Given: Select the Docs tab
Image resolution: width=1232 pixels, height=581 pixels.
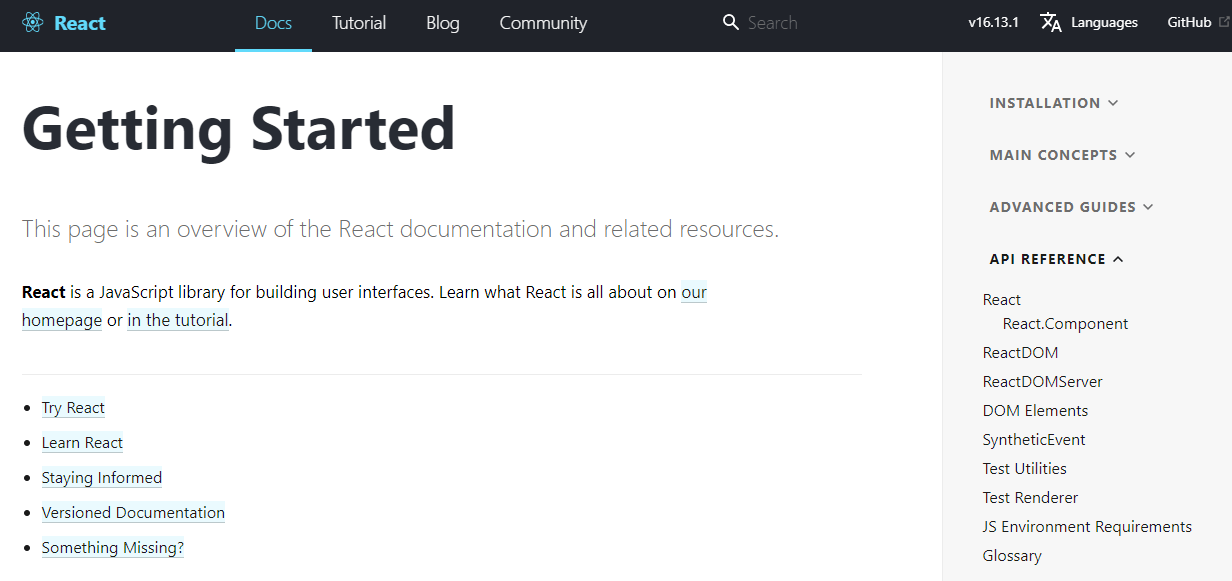Looking at the screenshot, I should click(273, 22).
